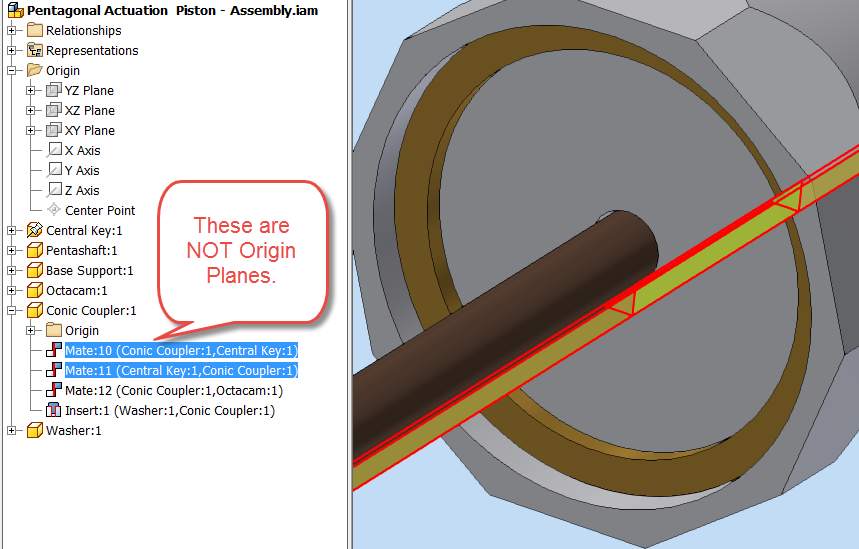Expand the Washer:1 component
Screen dimensions: 859x549
[12, 431]
